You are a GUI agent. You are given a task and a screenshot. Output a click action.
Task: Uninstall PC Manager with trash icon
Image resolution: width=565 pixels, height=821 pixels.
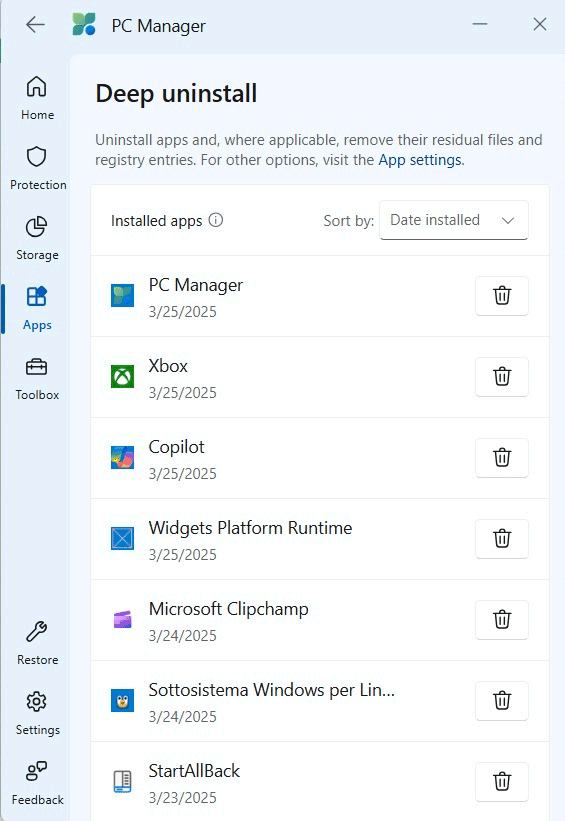(502, 296)
